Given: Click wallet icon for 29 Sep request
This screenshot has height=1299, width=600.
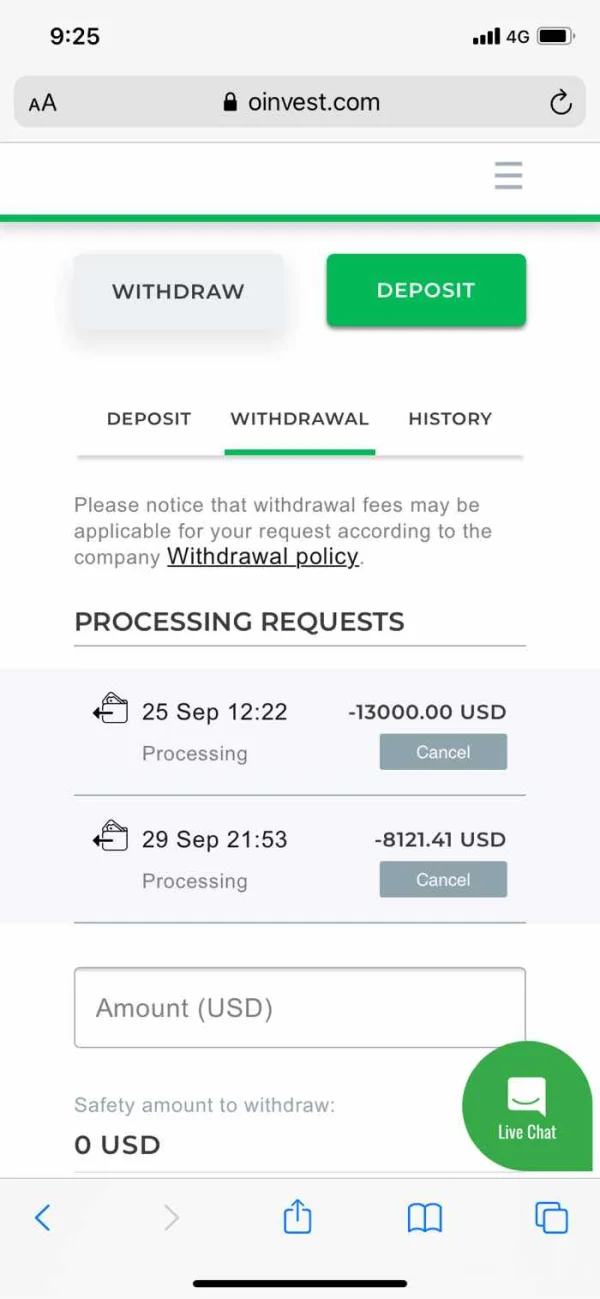Looking at the screenshot, I should [x=111, y=837].
